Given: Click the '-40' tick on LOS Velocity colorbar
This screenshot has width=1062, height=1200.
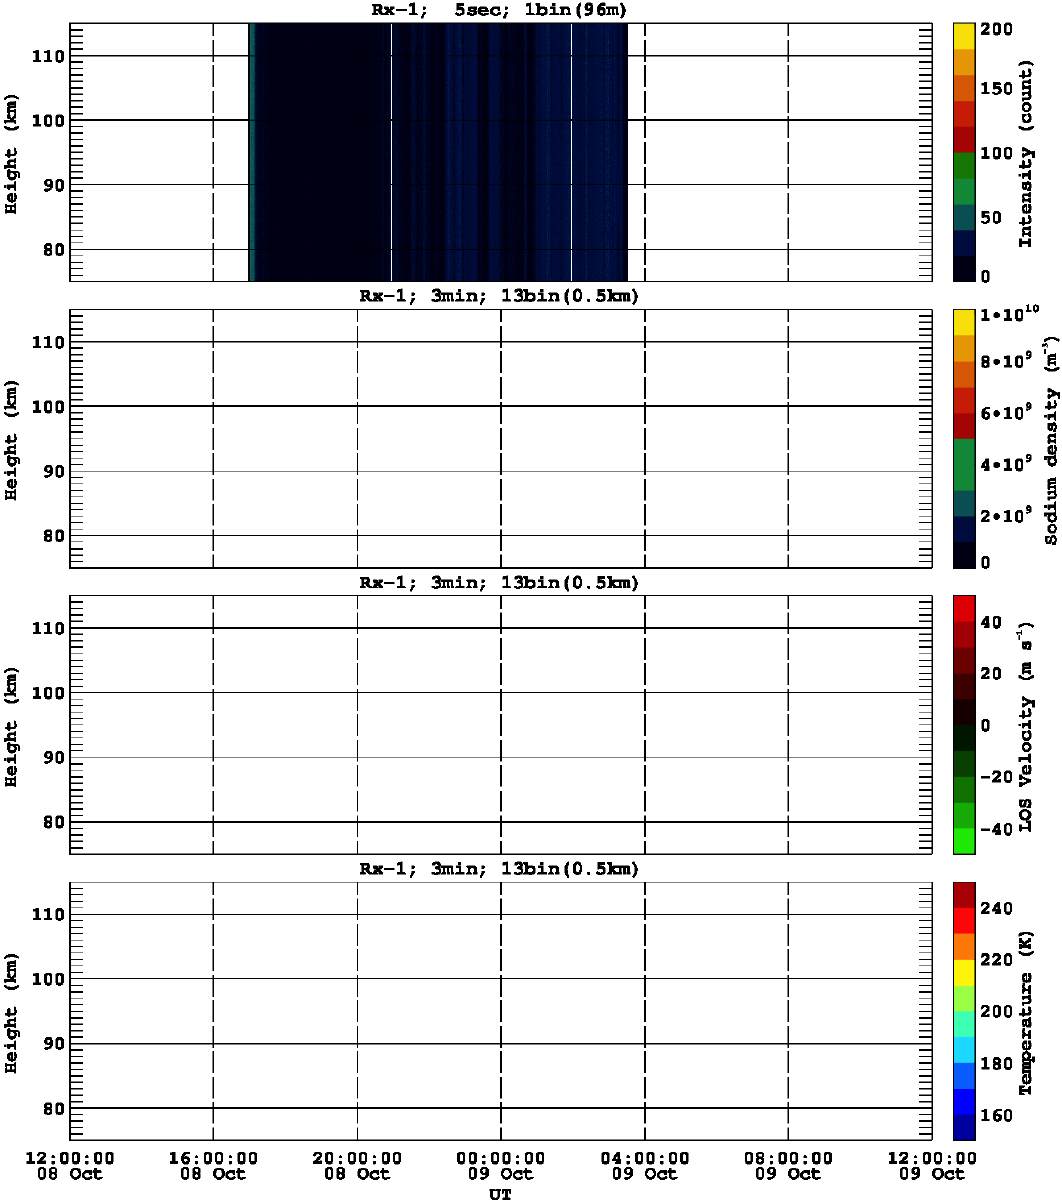Looking at the screenshot, I should [x=996, y=828].
